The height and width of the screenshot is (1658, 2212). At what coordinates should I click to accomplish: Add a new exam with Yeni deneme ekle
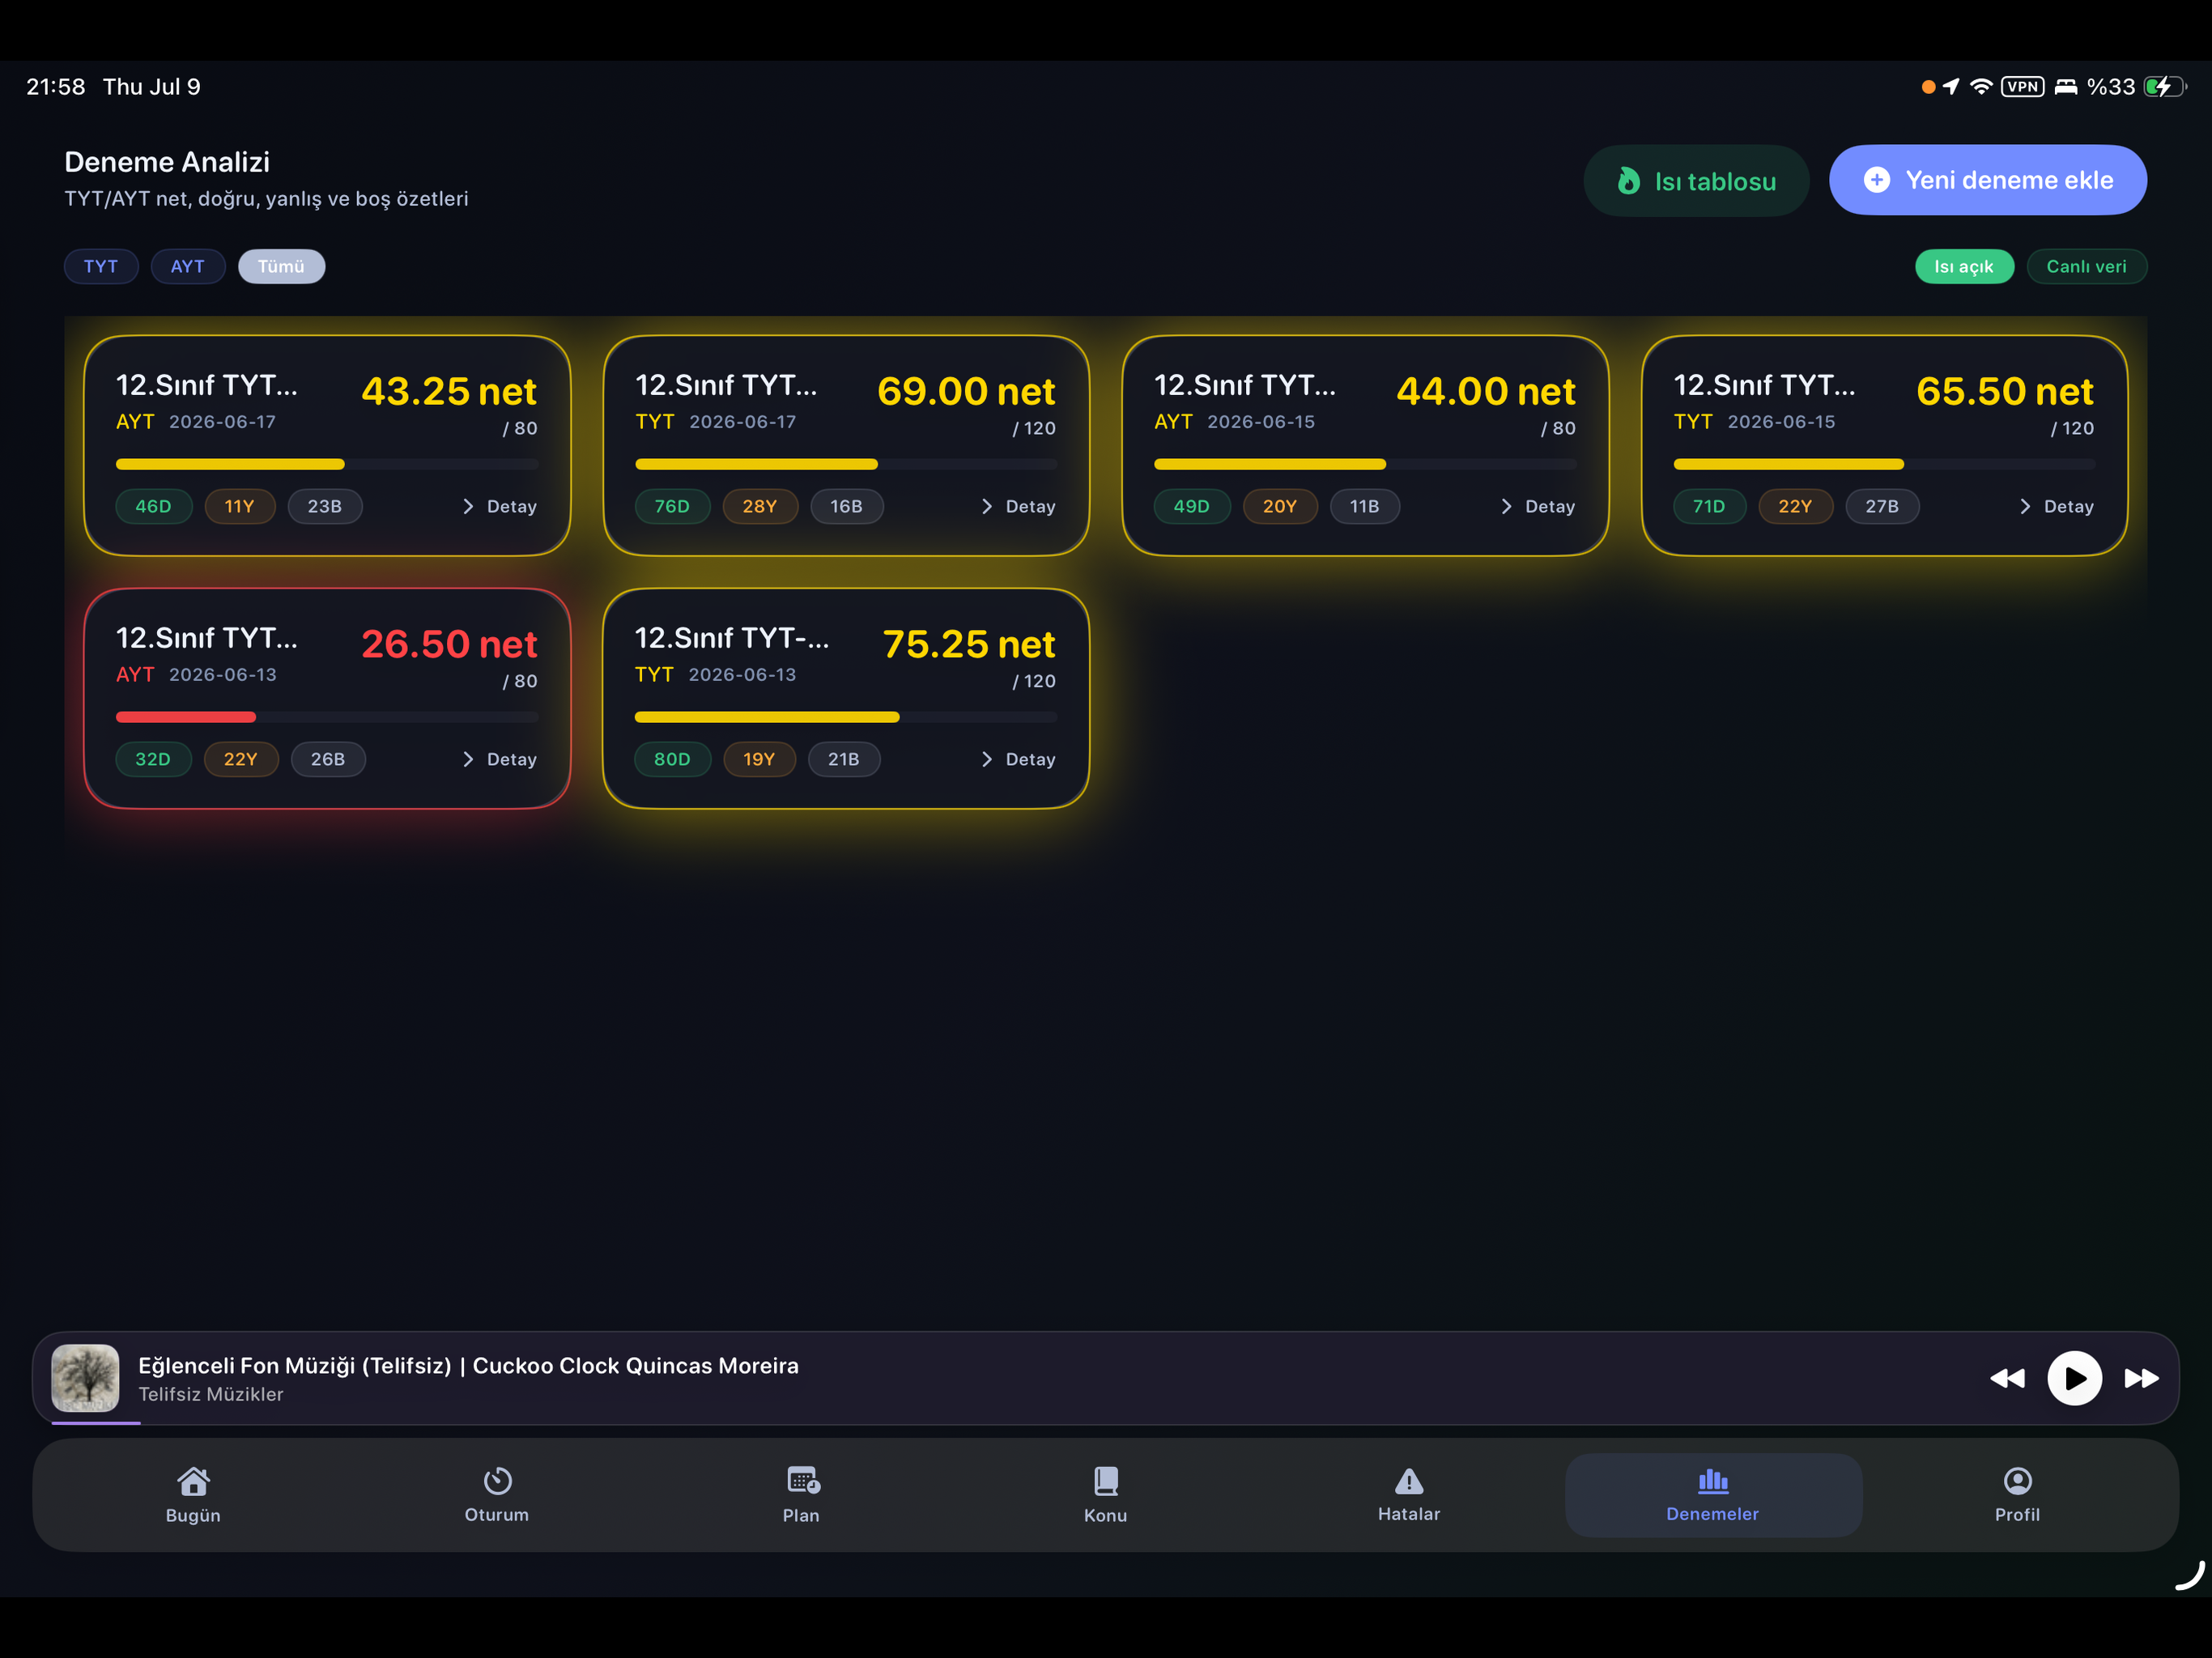[x=1988, y=180]
